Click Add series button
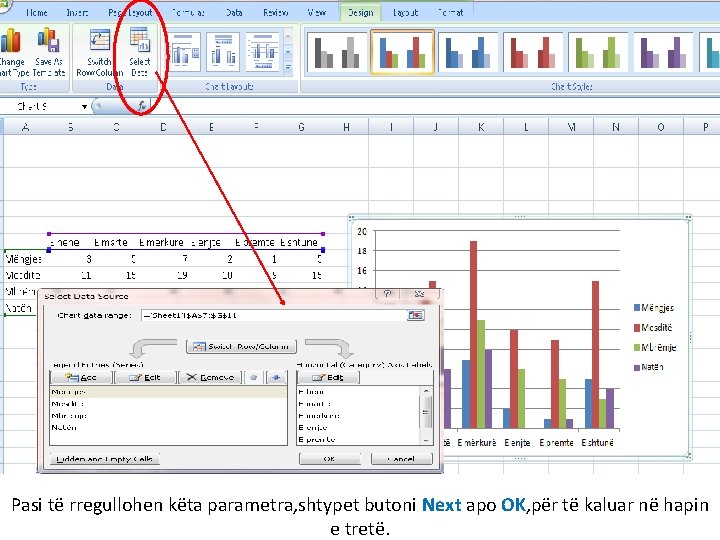720x540 pixels. pyautogui.click(x=81, y=377)
